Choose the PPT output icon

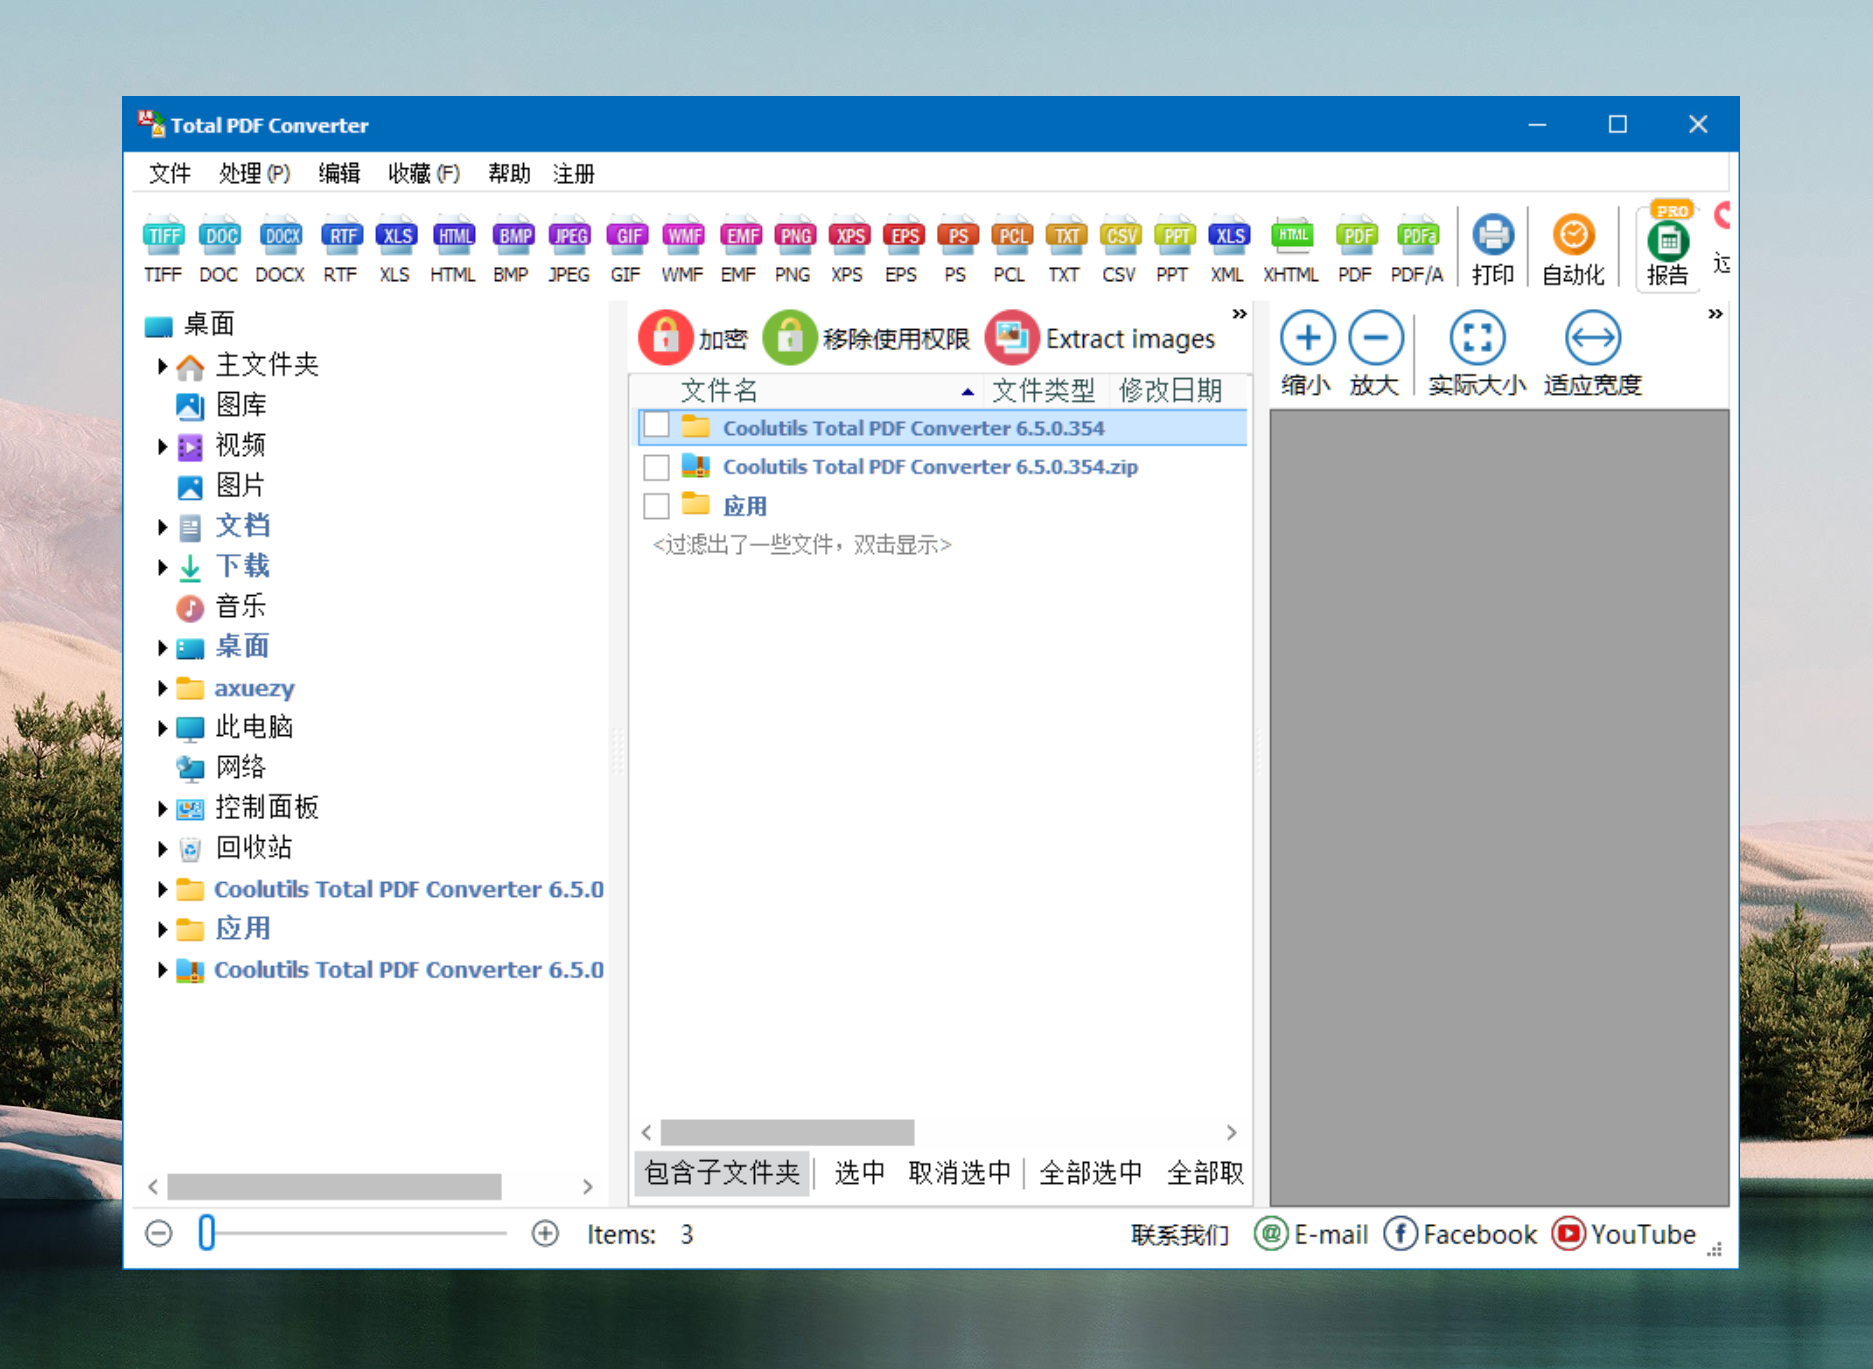(x=1173, y=248)
